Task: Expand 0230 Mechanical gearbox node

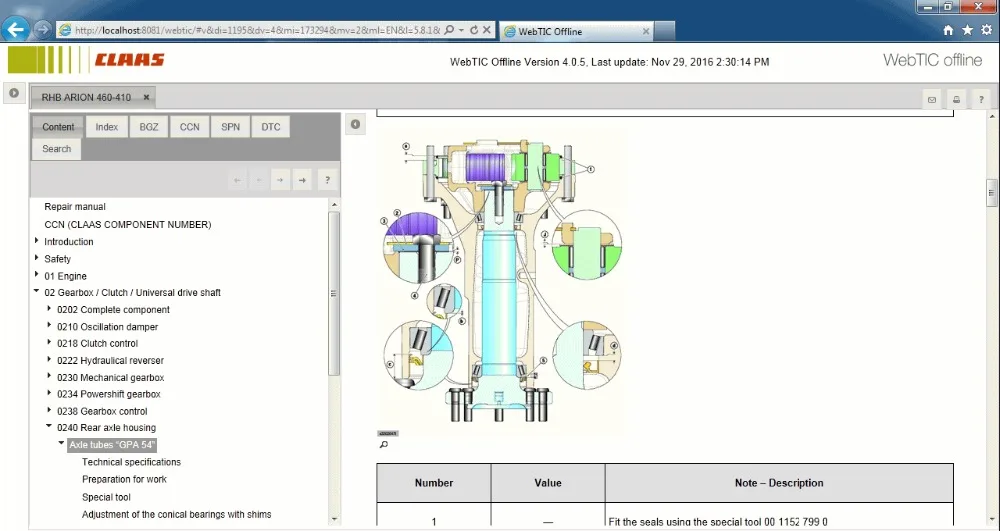Action: 49,376
